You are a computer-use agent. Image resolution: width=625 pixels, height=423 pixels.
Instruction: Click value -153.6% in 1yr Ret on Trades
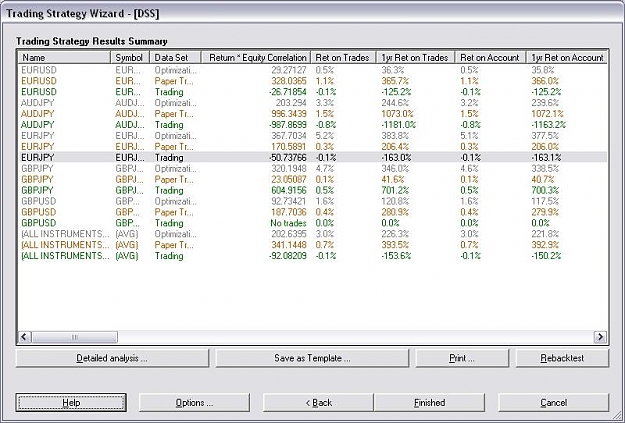point(396,256)
